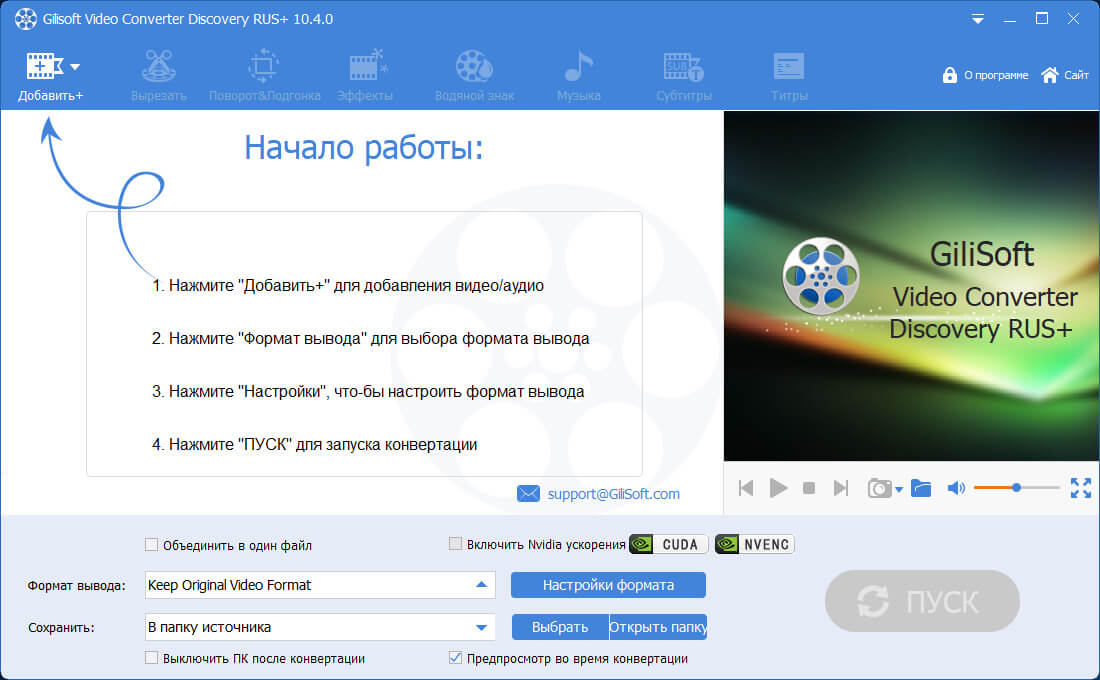Minimize the Gilisoft Video Converter window
Image resolution: width=1100 pixels, height=680 pixels.
(x=1010, y=20)
